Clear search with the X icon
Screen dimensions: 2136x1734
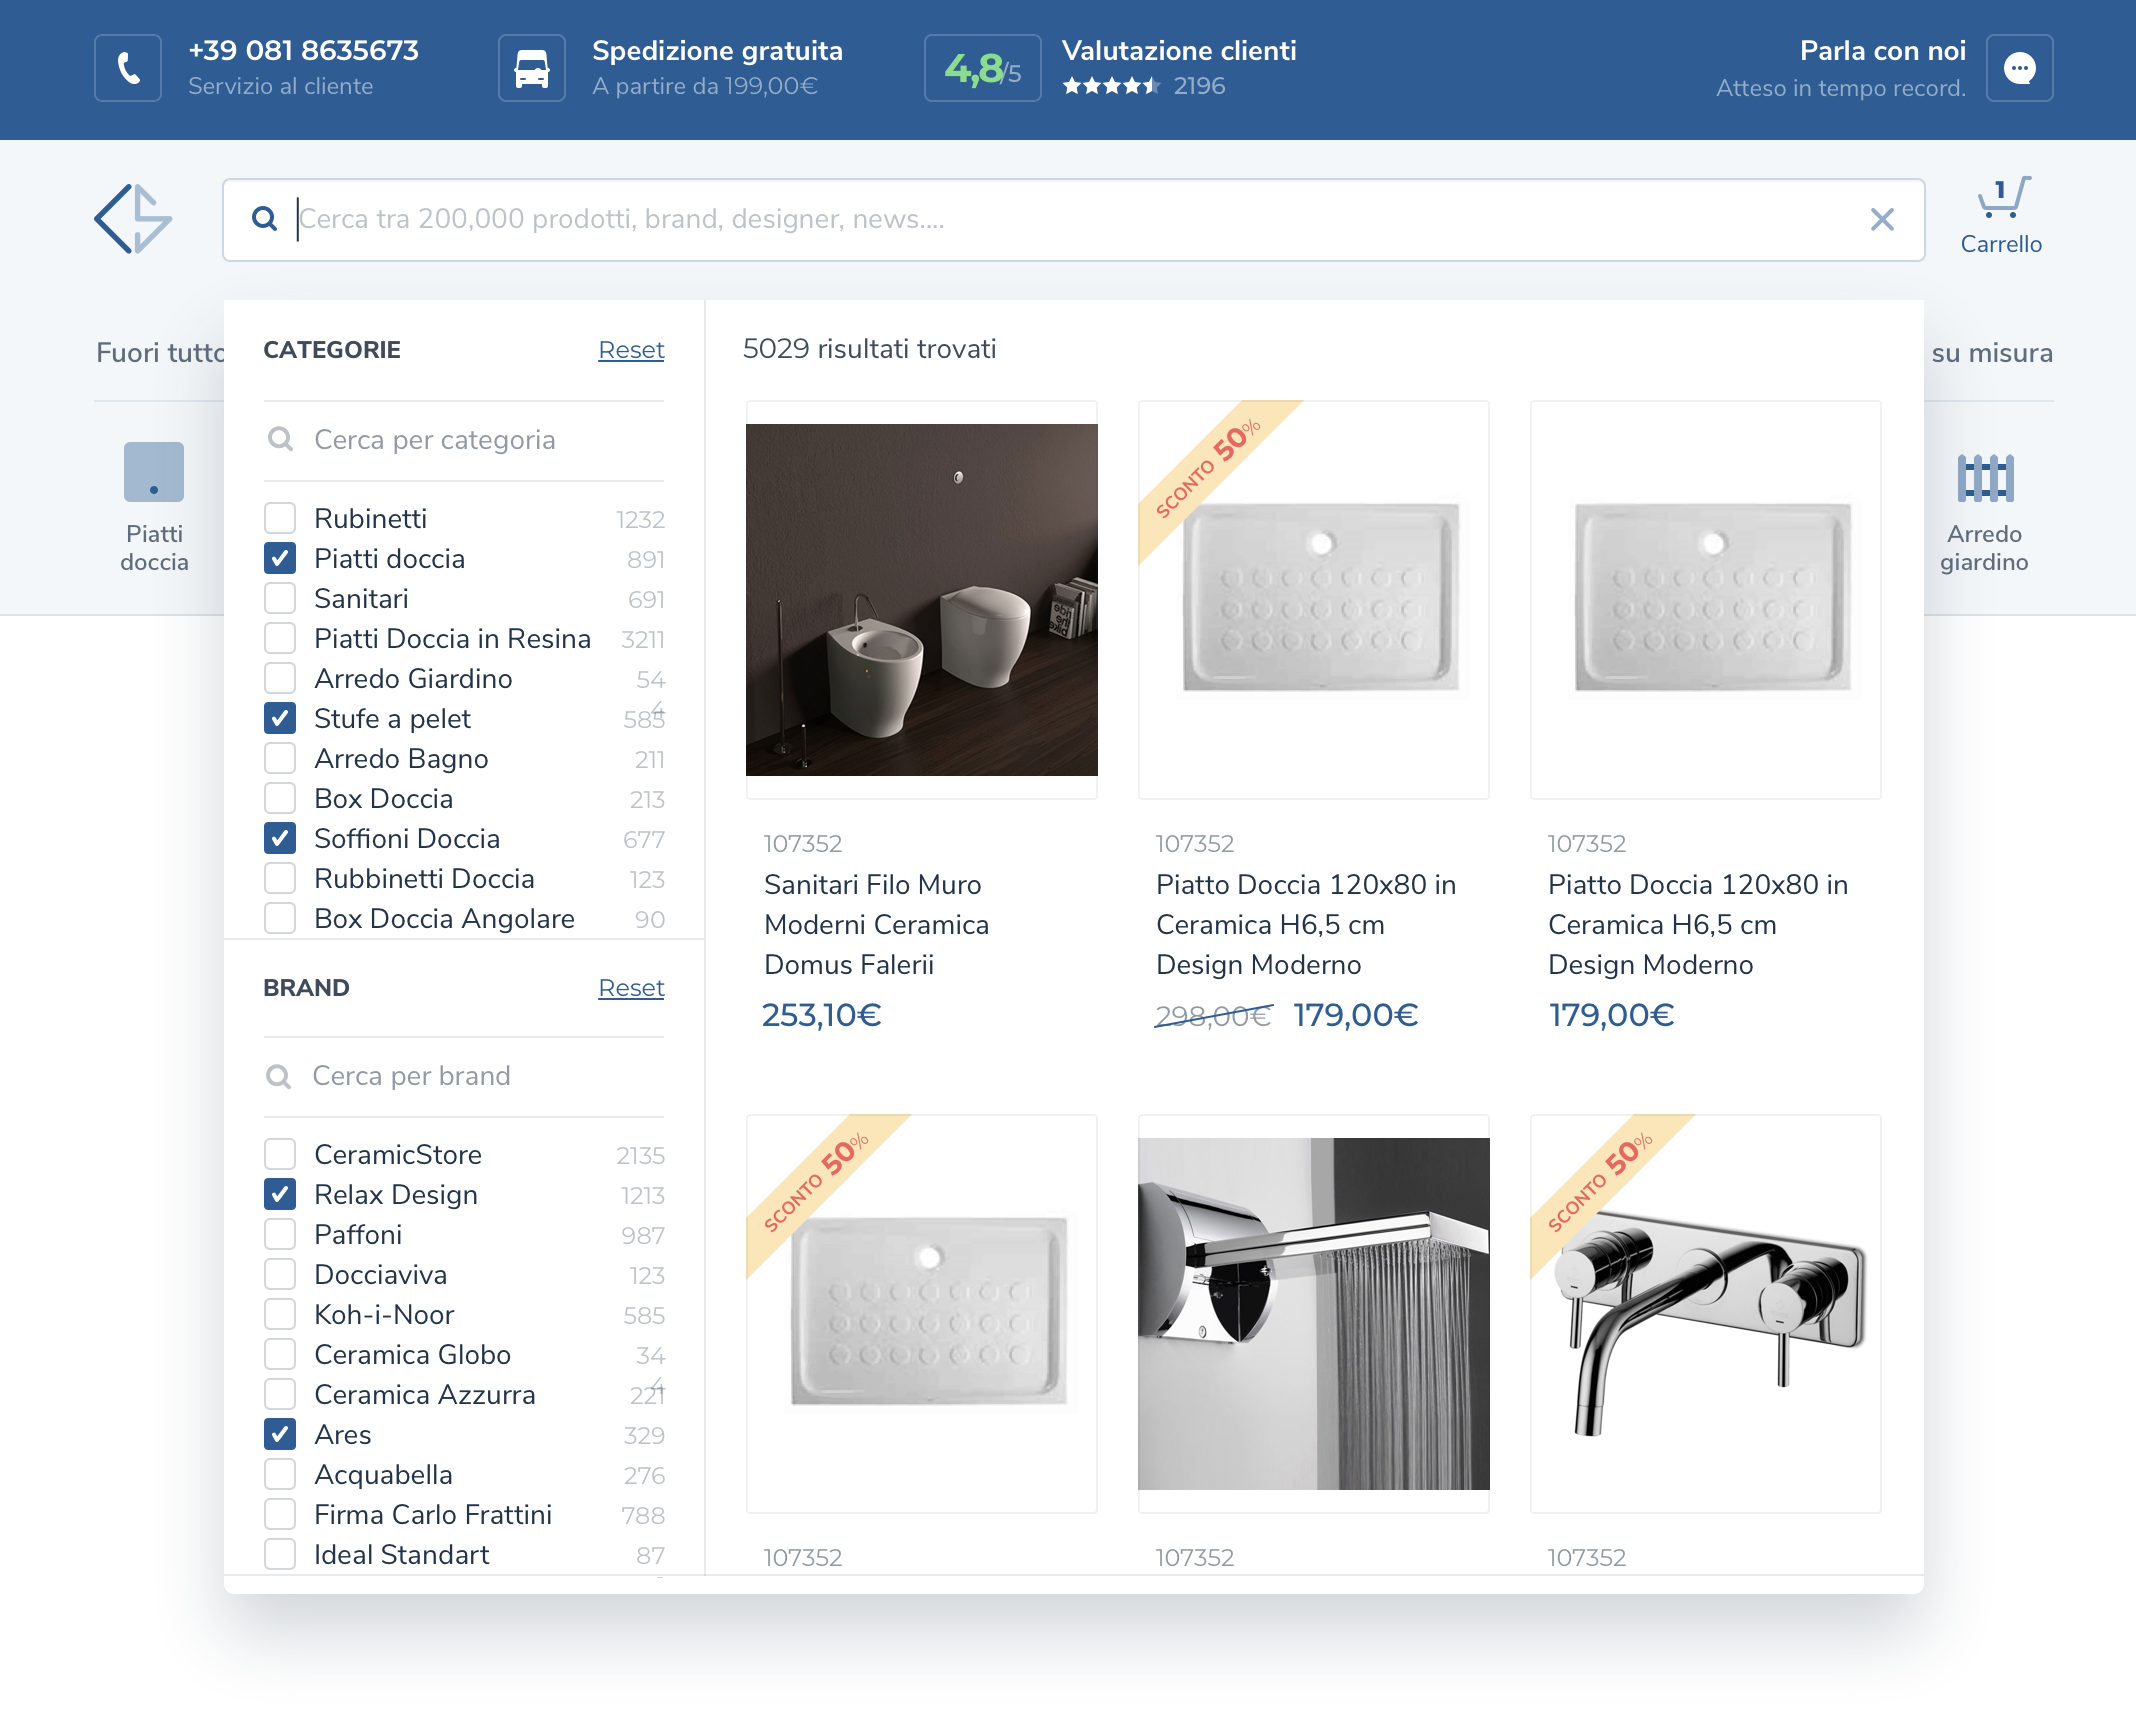[1882, 219]
